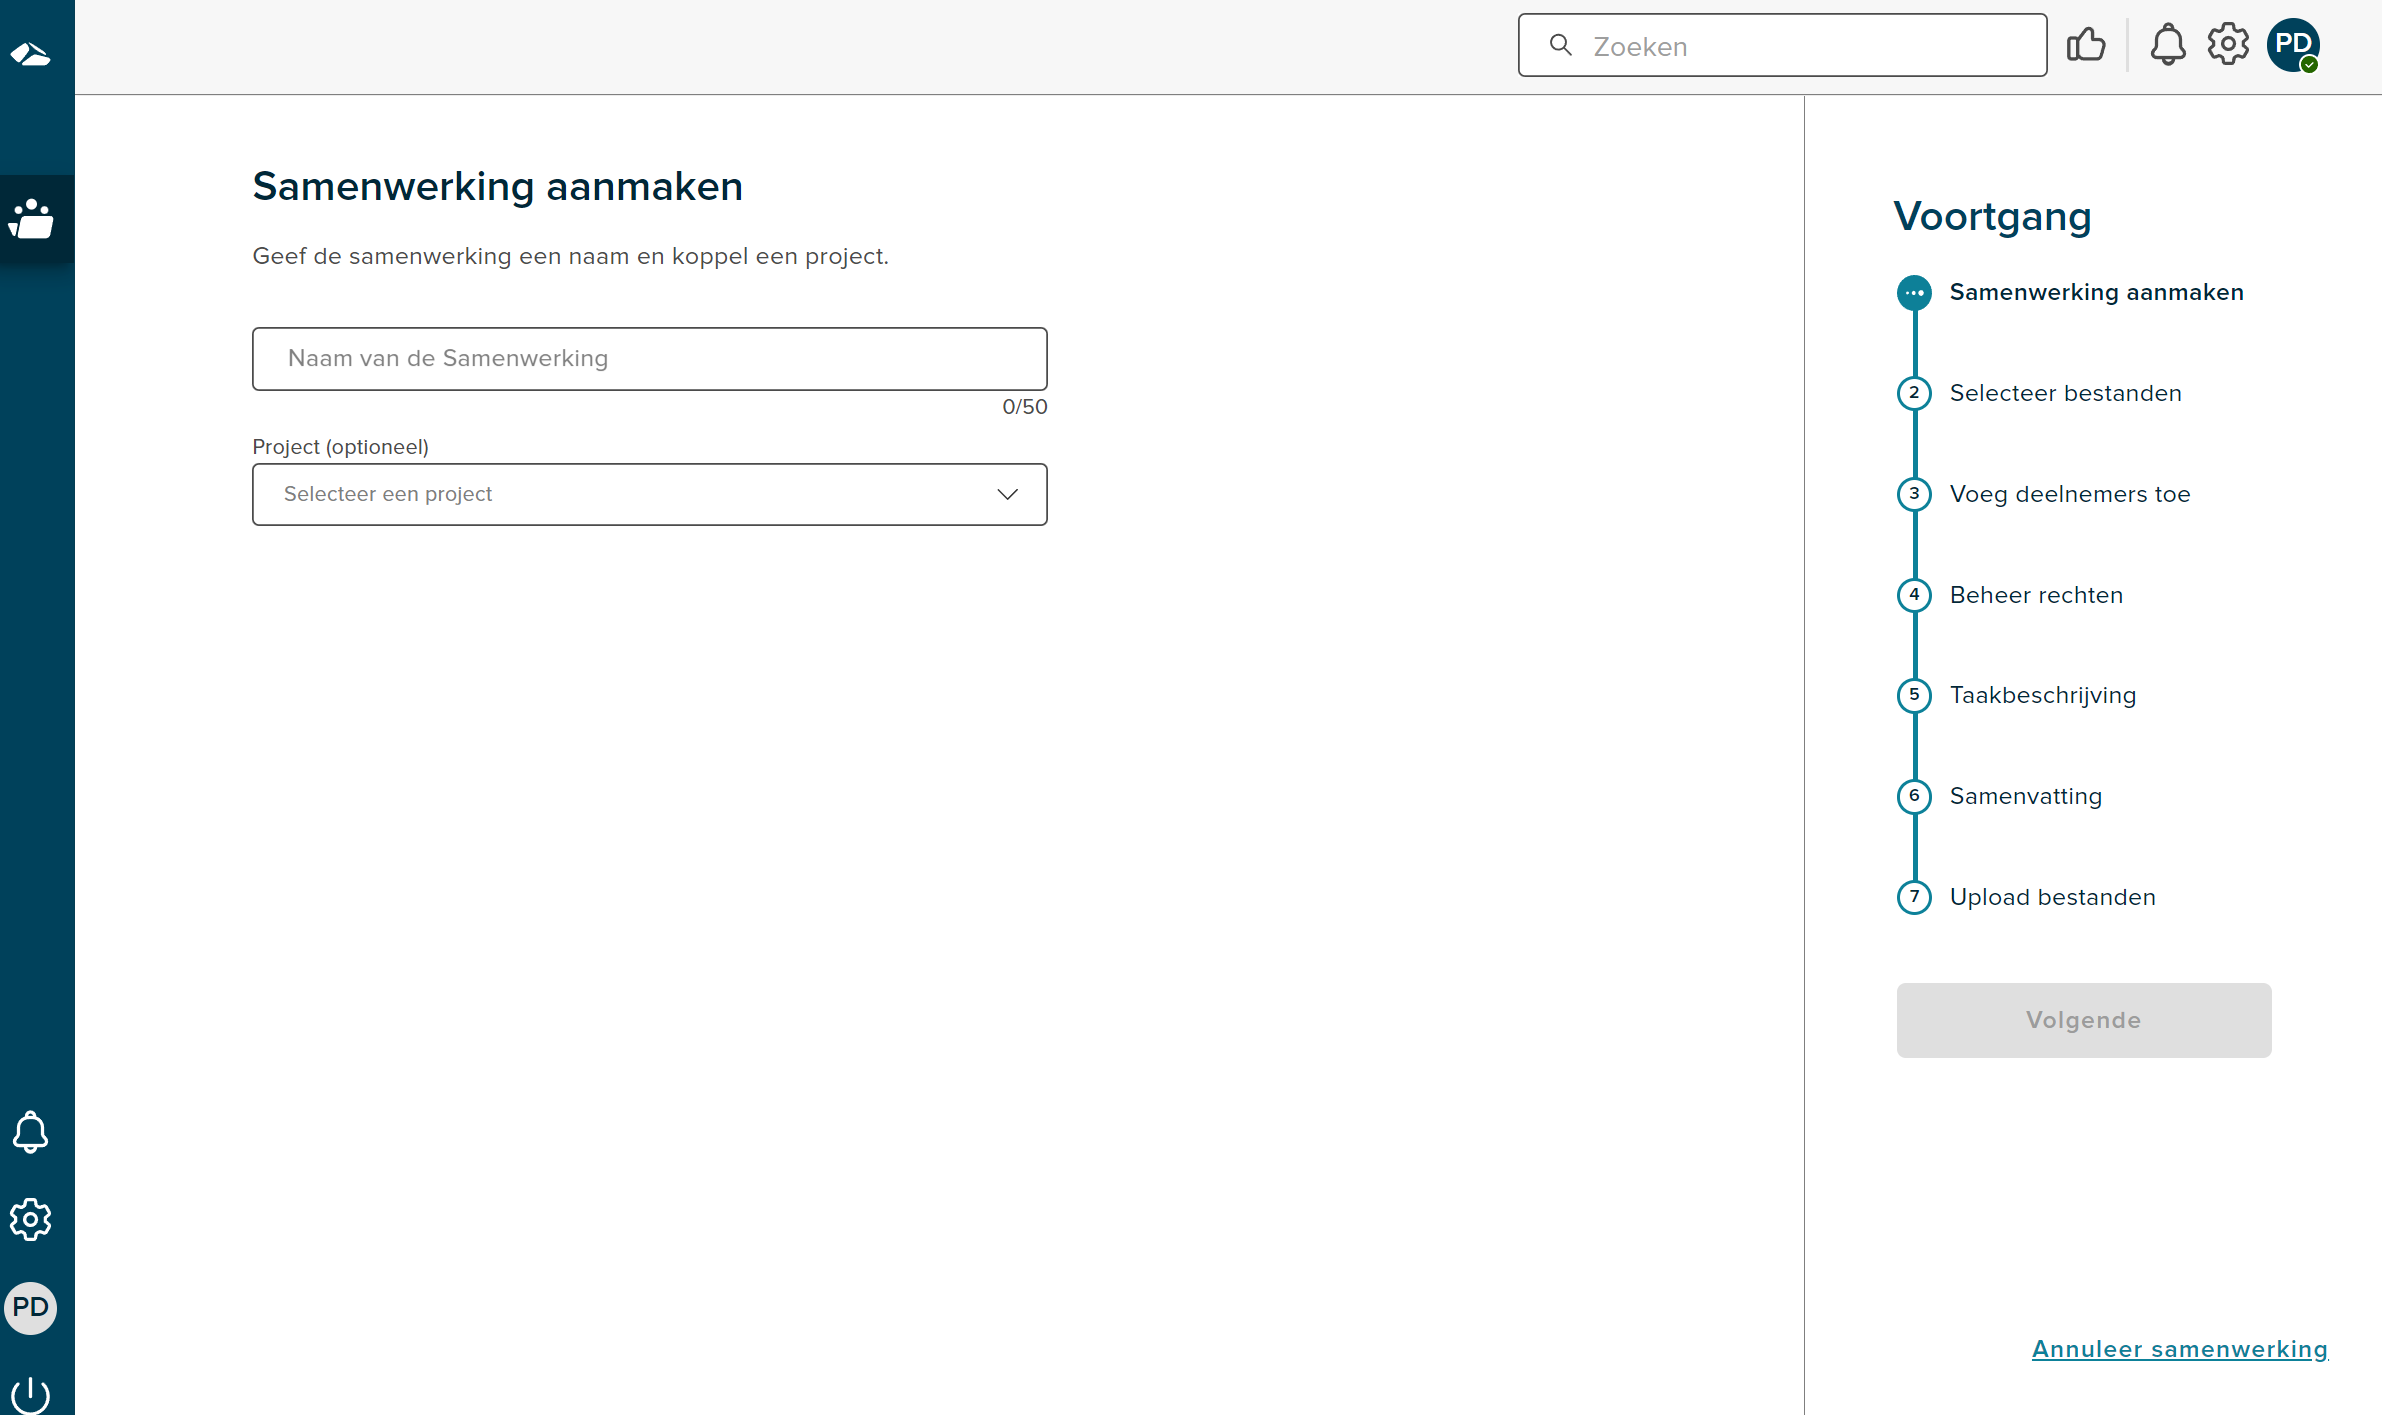Go to step 2 Selecteer bestanden
The image size is (2382, 1415).
pyautogui.click(x=2065, y=393)
